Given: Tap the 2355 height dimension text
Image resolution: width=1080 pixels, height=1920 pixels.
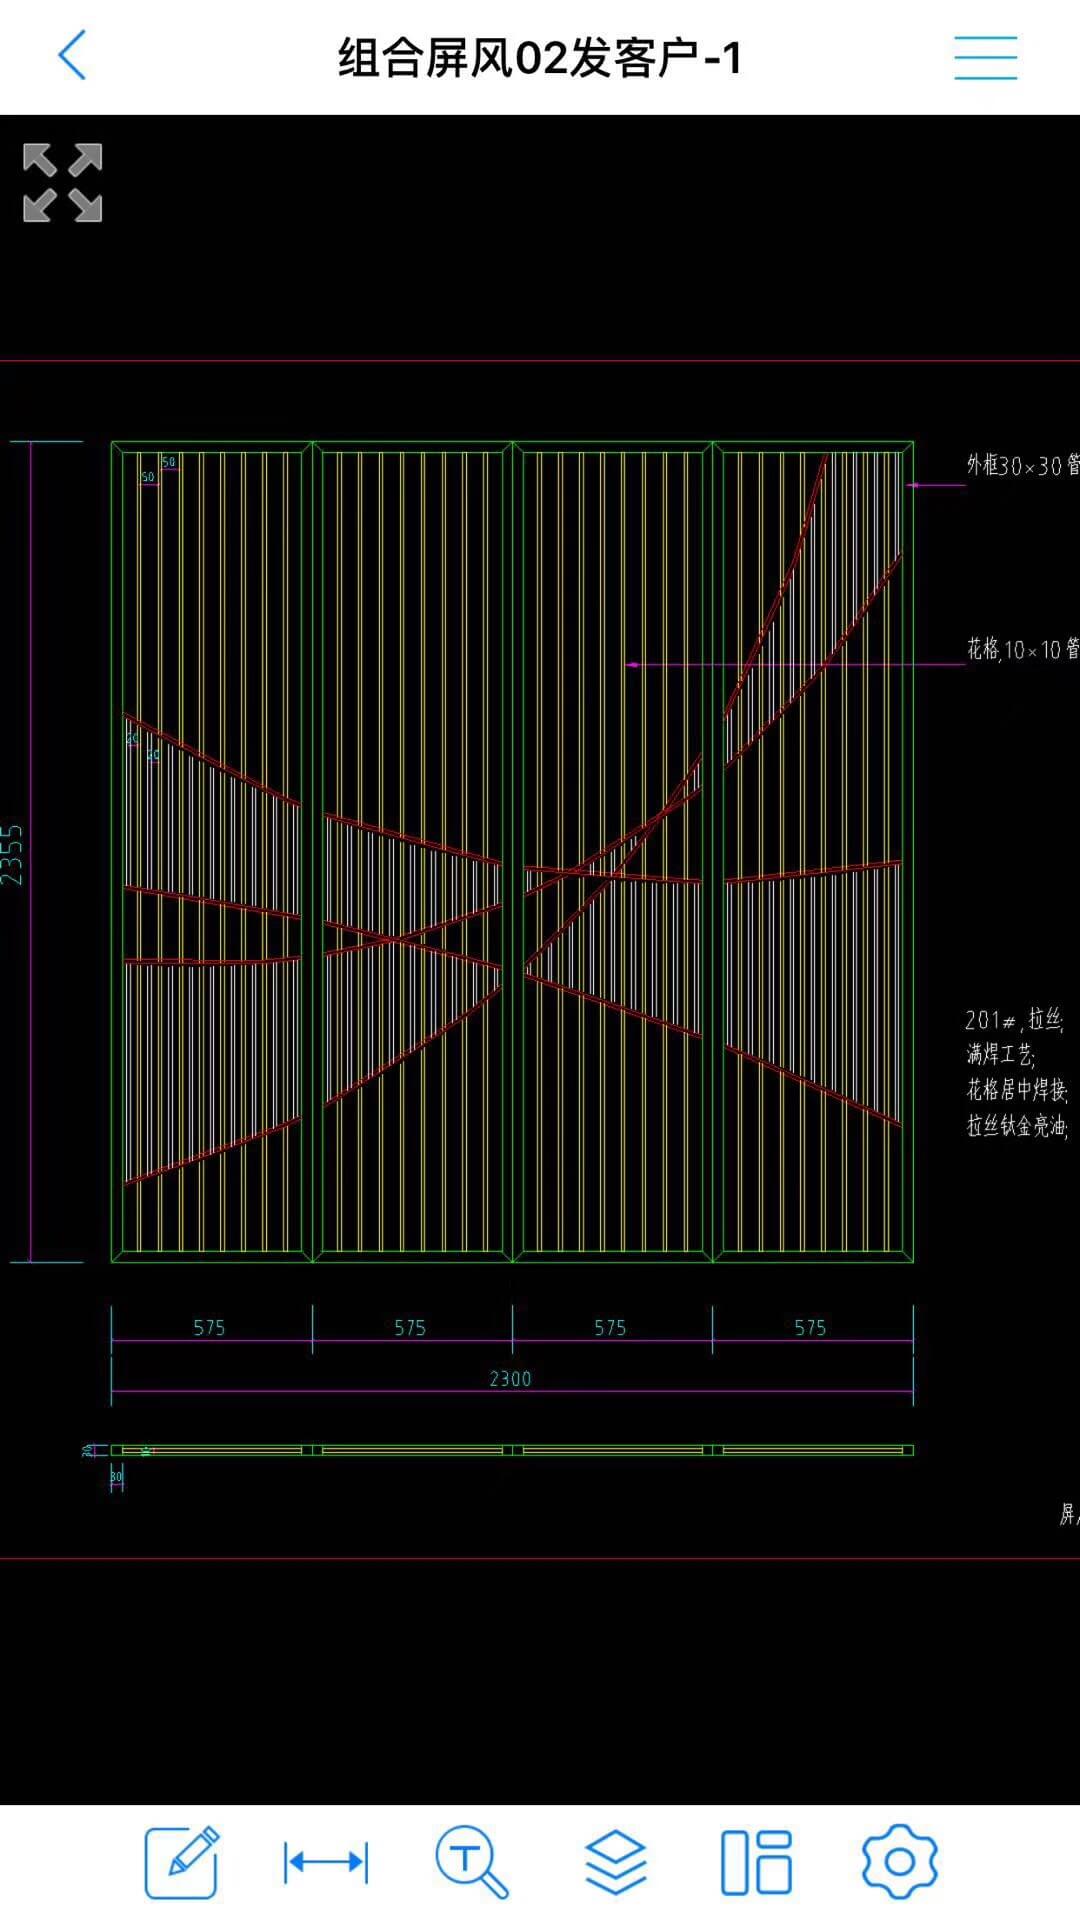Looking at the screenshot, I should (x=12, y=853).
